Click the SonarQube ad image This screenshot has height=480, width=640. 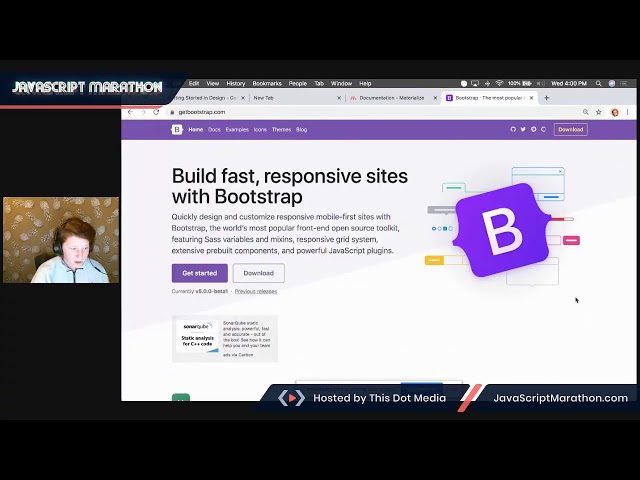(198, 336)
